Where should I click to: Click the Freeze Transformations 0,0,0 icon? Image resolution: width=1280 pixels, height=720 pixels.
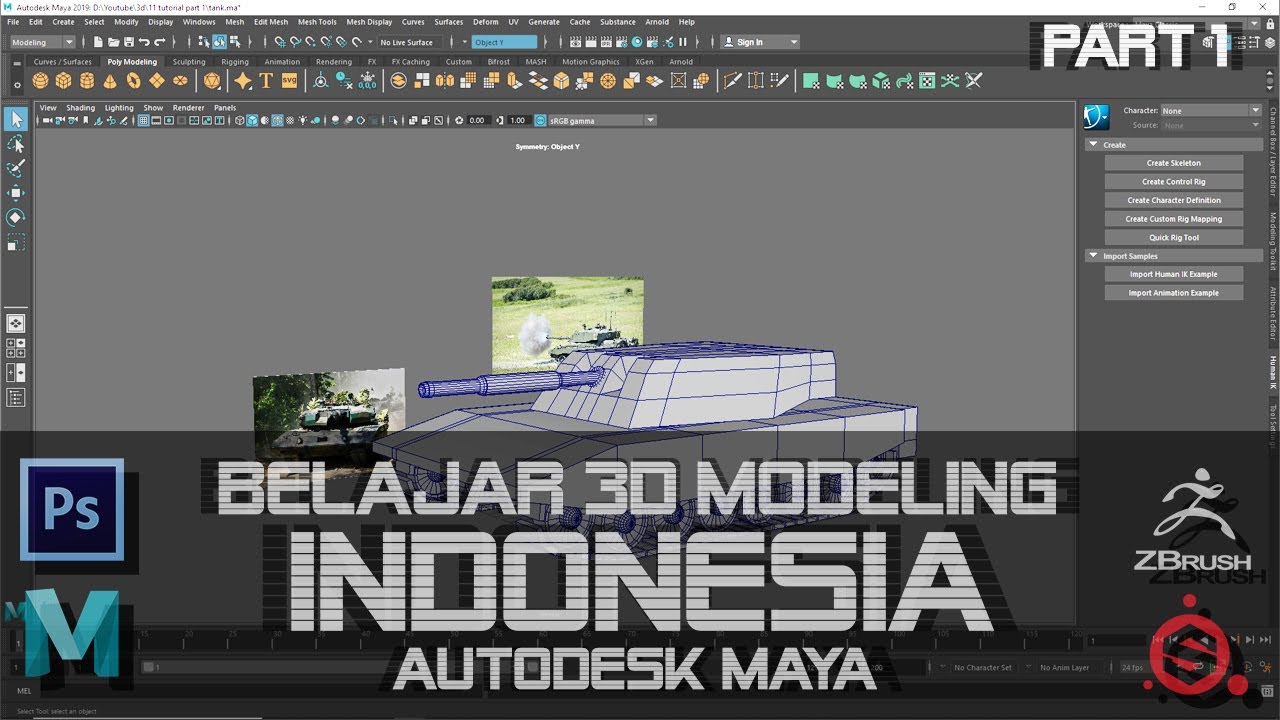pyautogui.click(x=367, y=81)
